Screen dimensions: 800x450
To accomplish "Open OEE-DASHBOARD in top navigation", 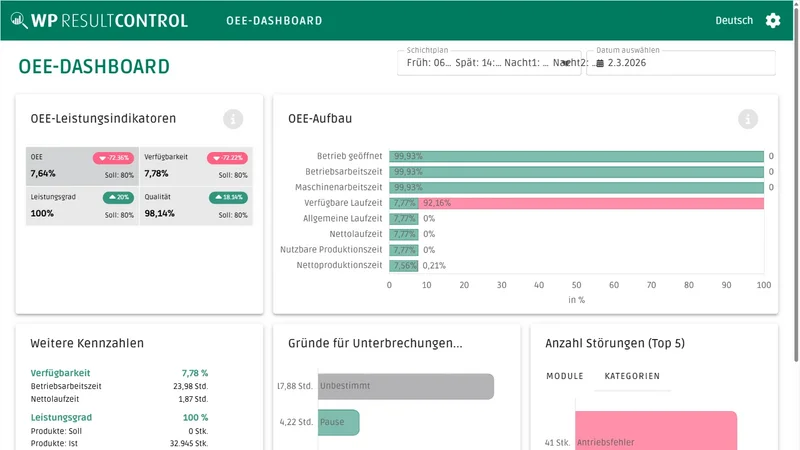I will coord(274,21).
